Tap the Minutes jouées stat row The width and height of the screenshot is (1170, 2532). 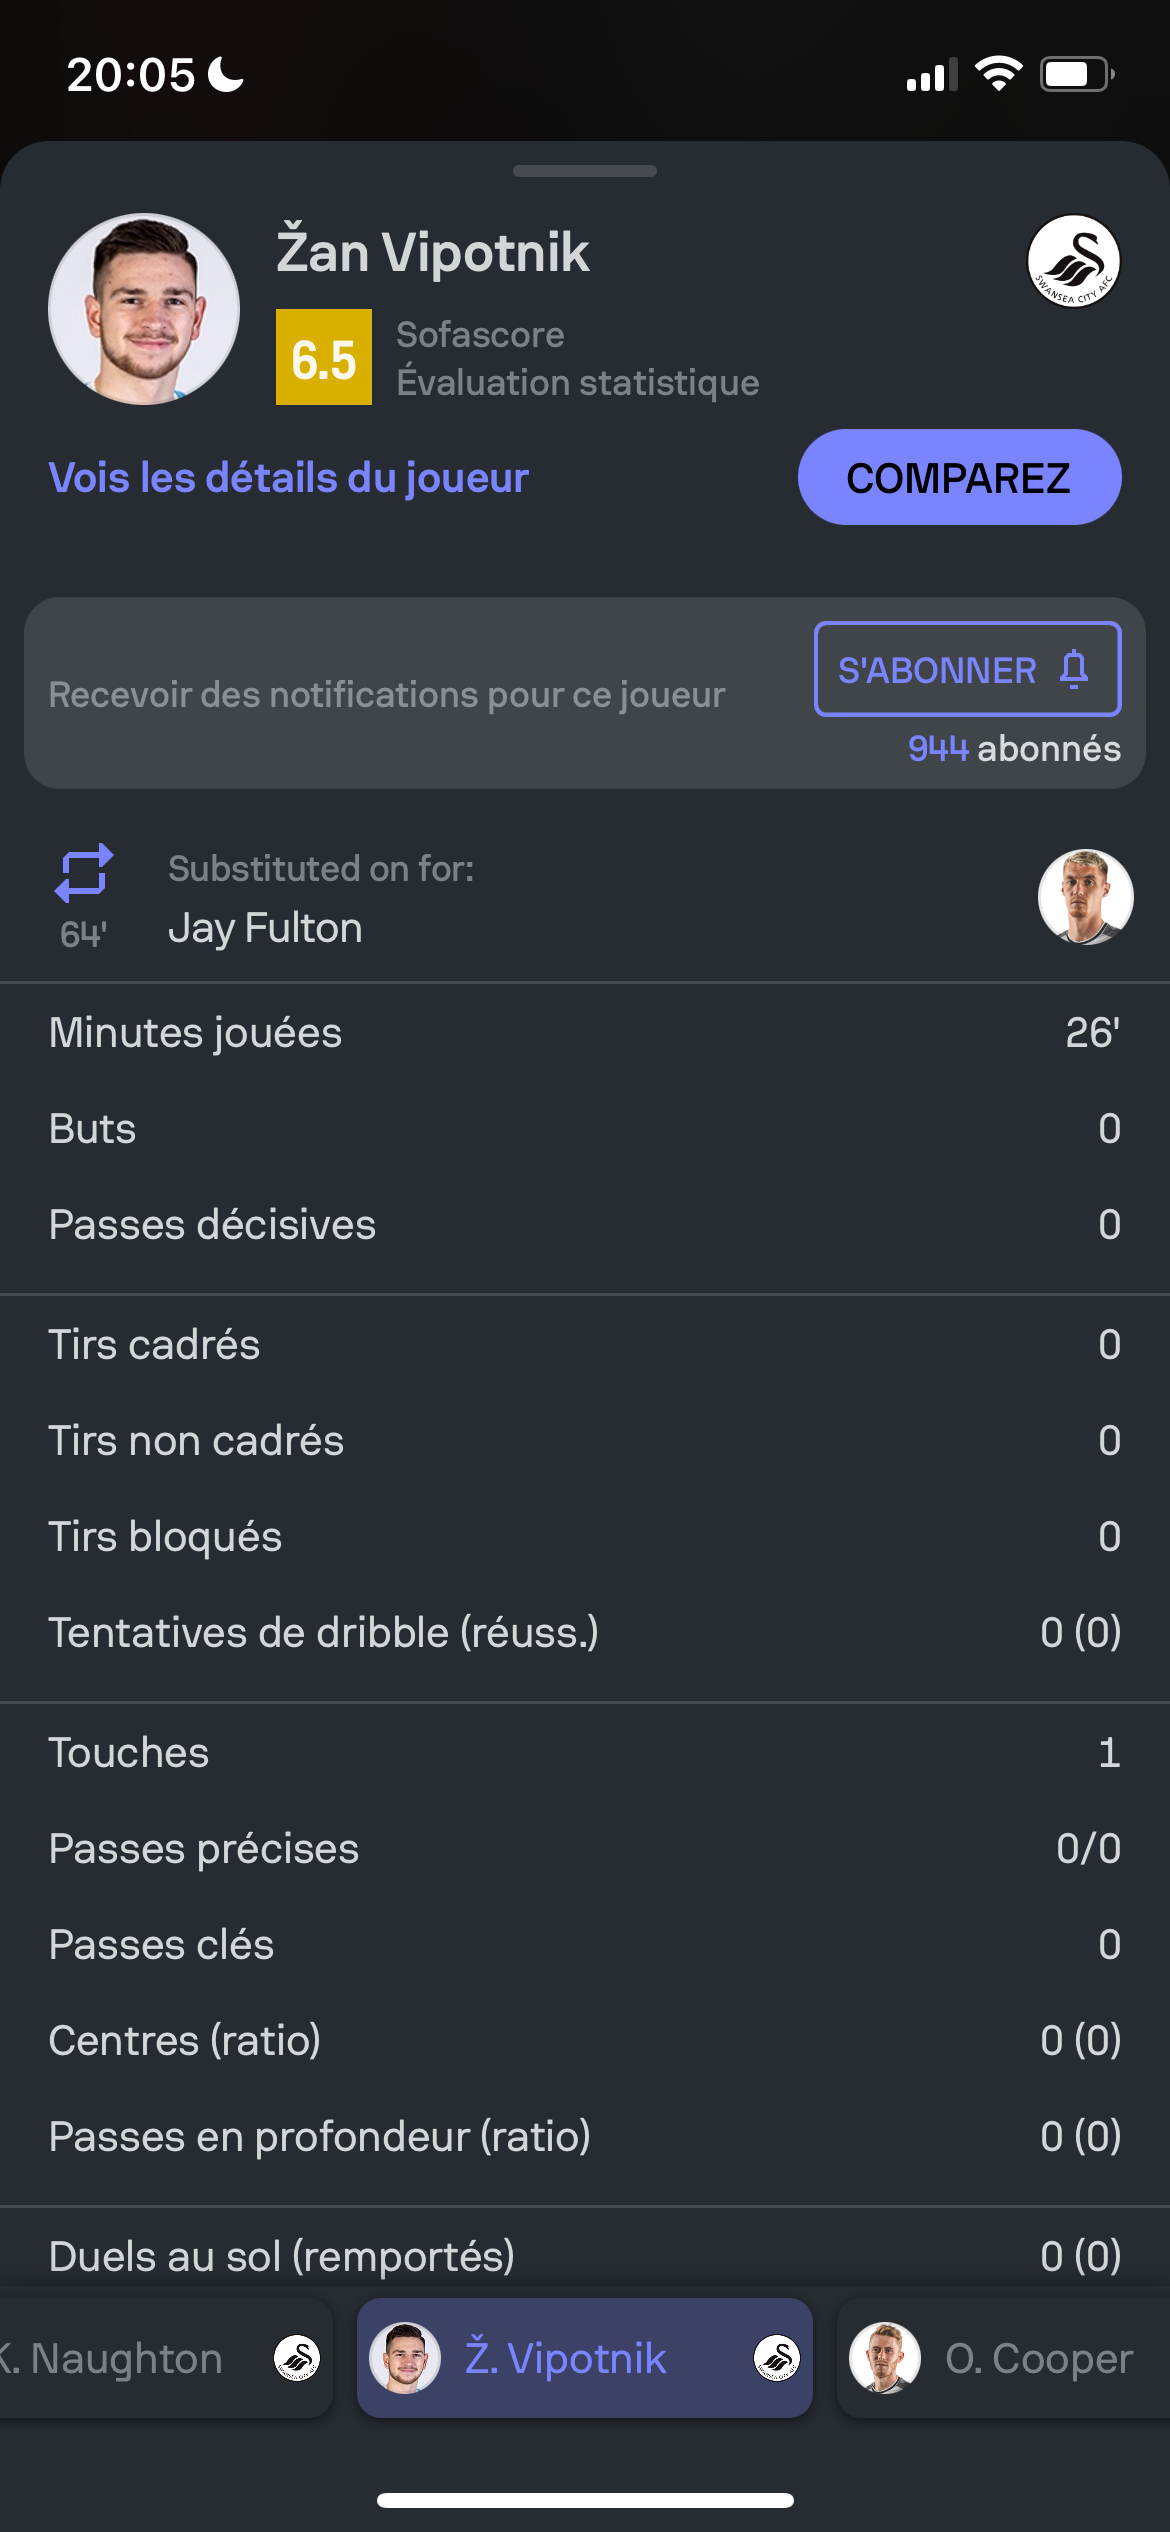coord(585,1033)
